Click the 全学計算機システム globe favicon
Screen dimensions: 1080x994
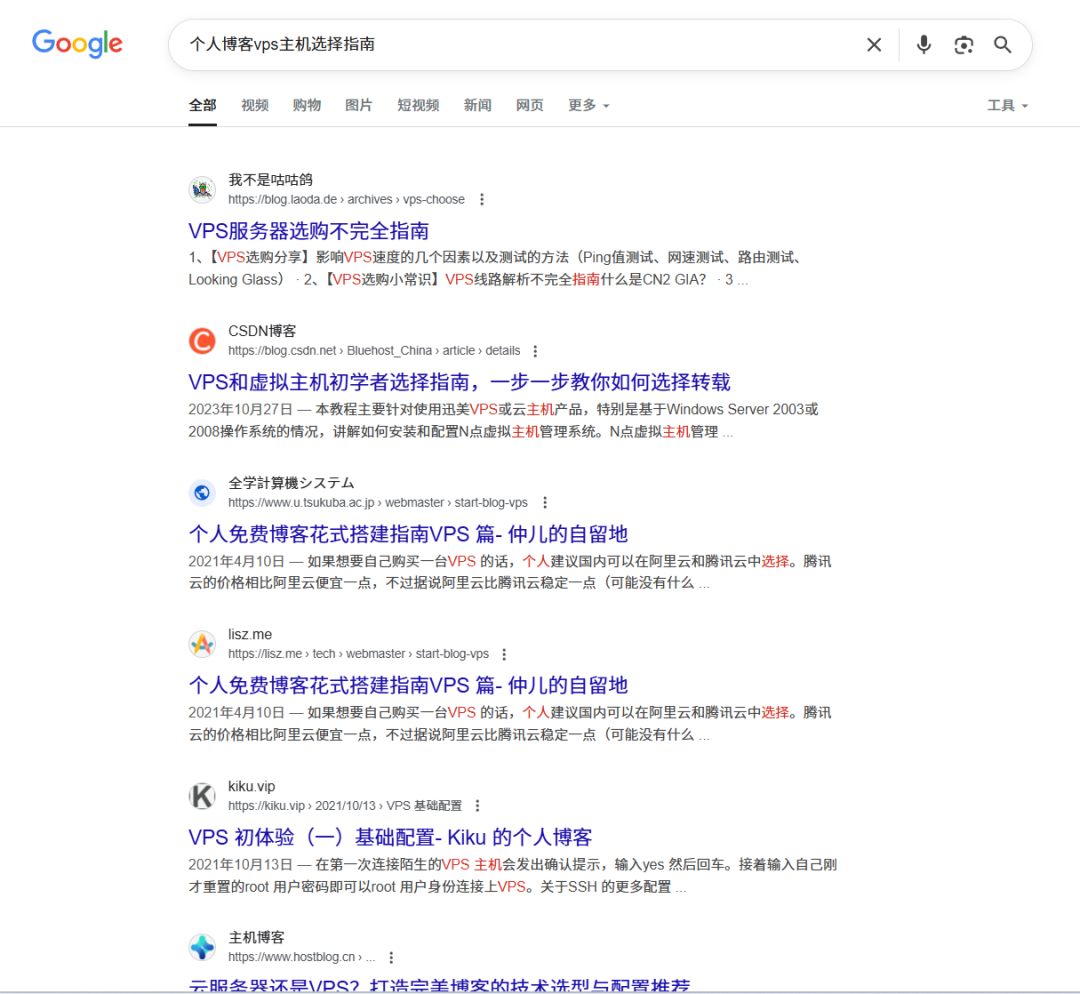point(202,493)
